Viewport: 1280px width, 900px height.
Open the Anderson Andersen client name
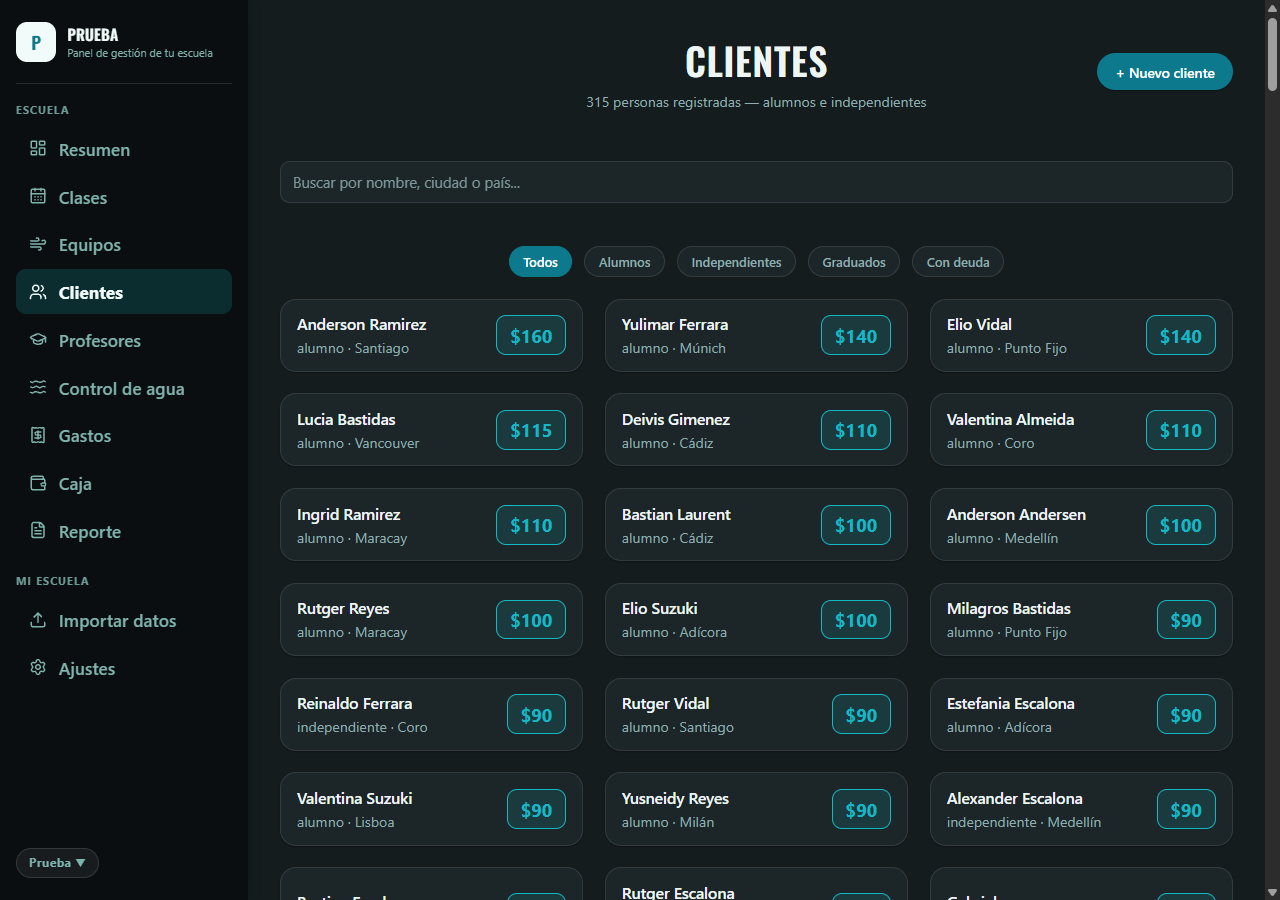tap(1016, 514)
